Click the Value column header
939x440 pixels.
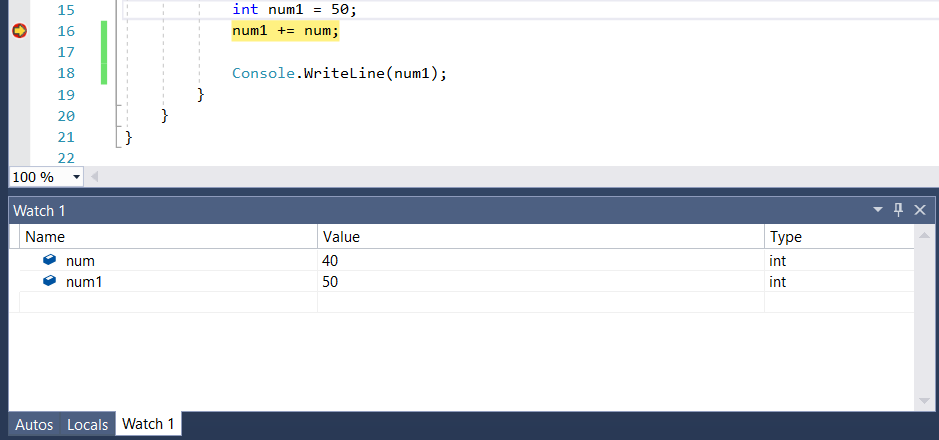click(x=541, y=237)
